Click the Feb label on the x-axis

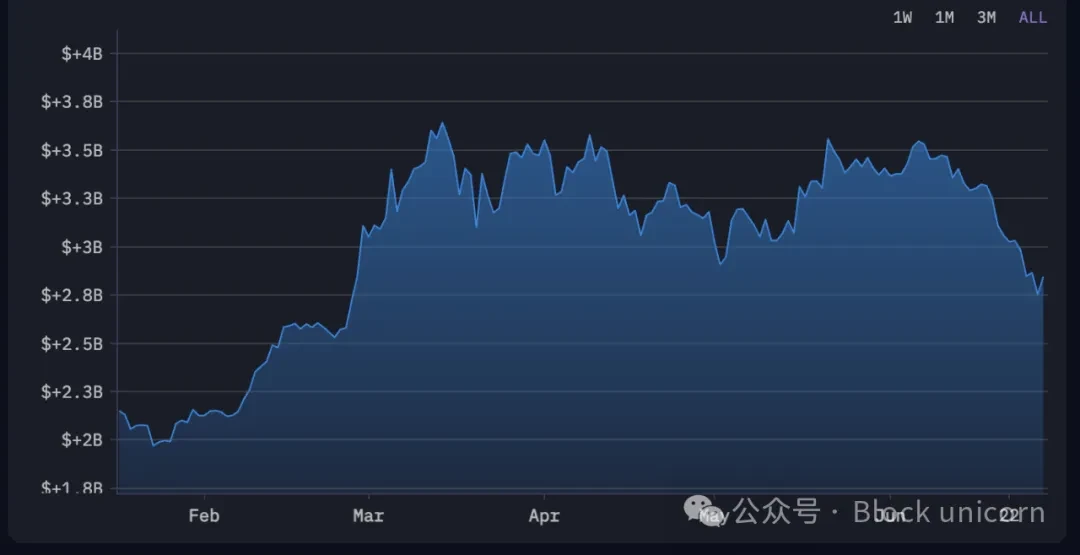pyautogui.click(x=204, y=516)
